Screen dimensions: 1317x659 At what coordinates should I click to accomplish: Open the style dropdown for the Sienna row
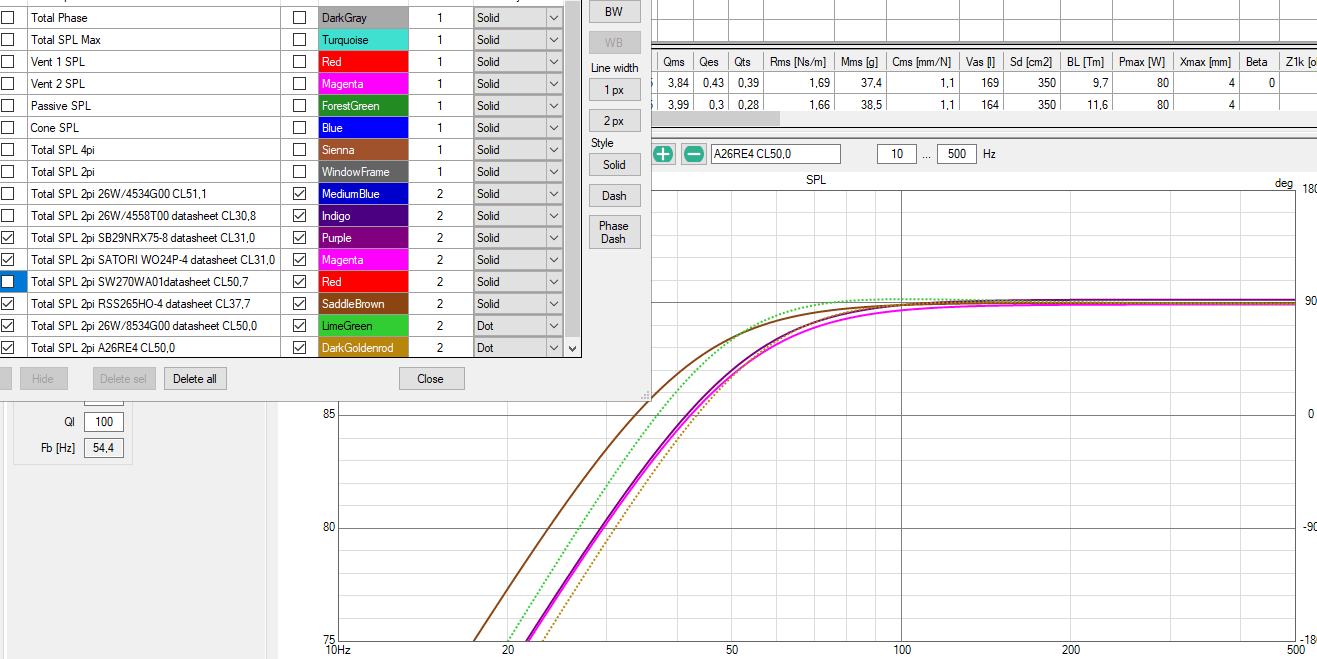tap(554, 150)
